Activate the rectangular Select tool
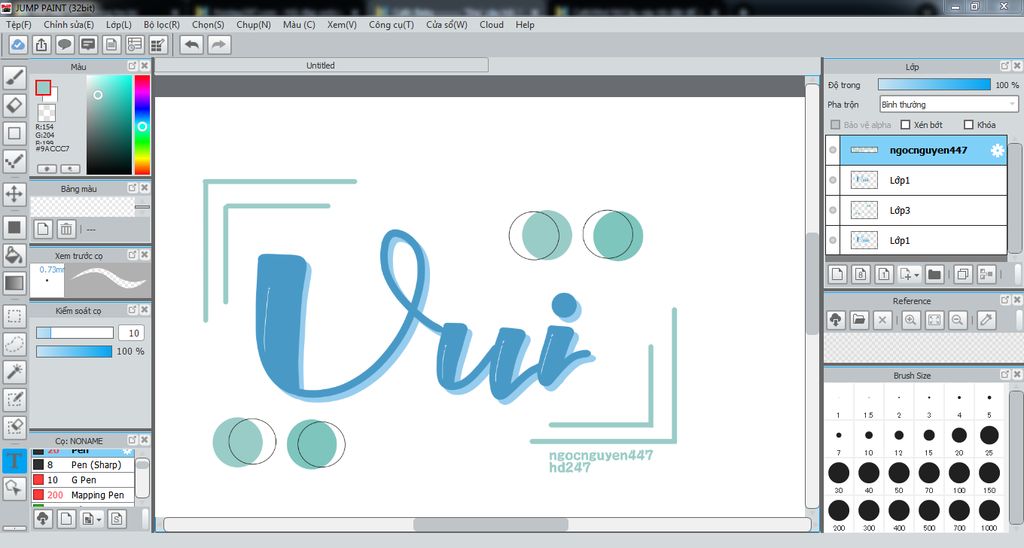Viewport: 1024px width, 548px height. pyautogui.click(x=14, y=316)
